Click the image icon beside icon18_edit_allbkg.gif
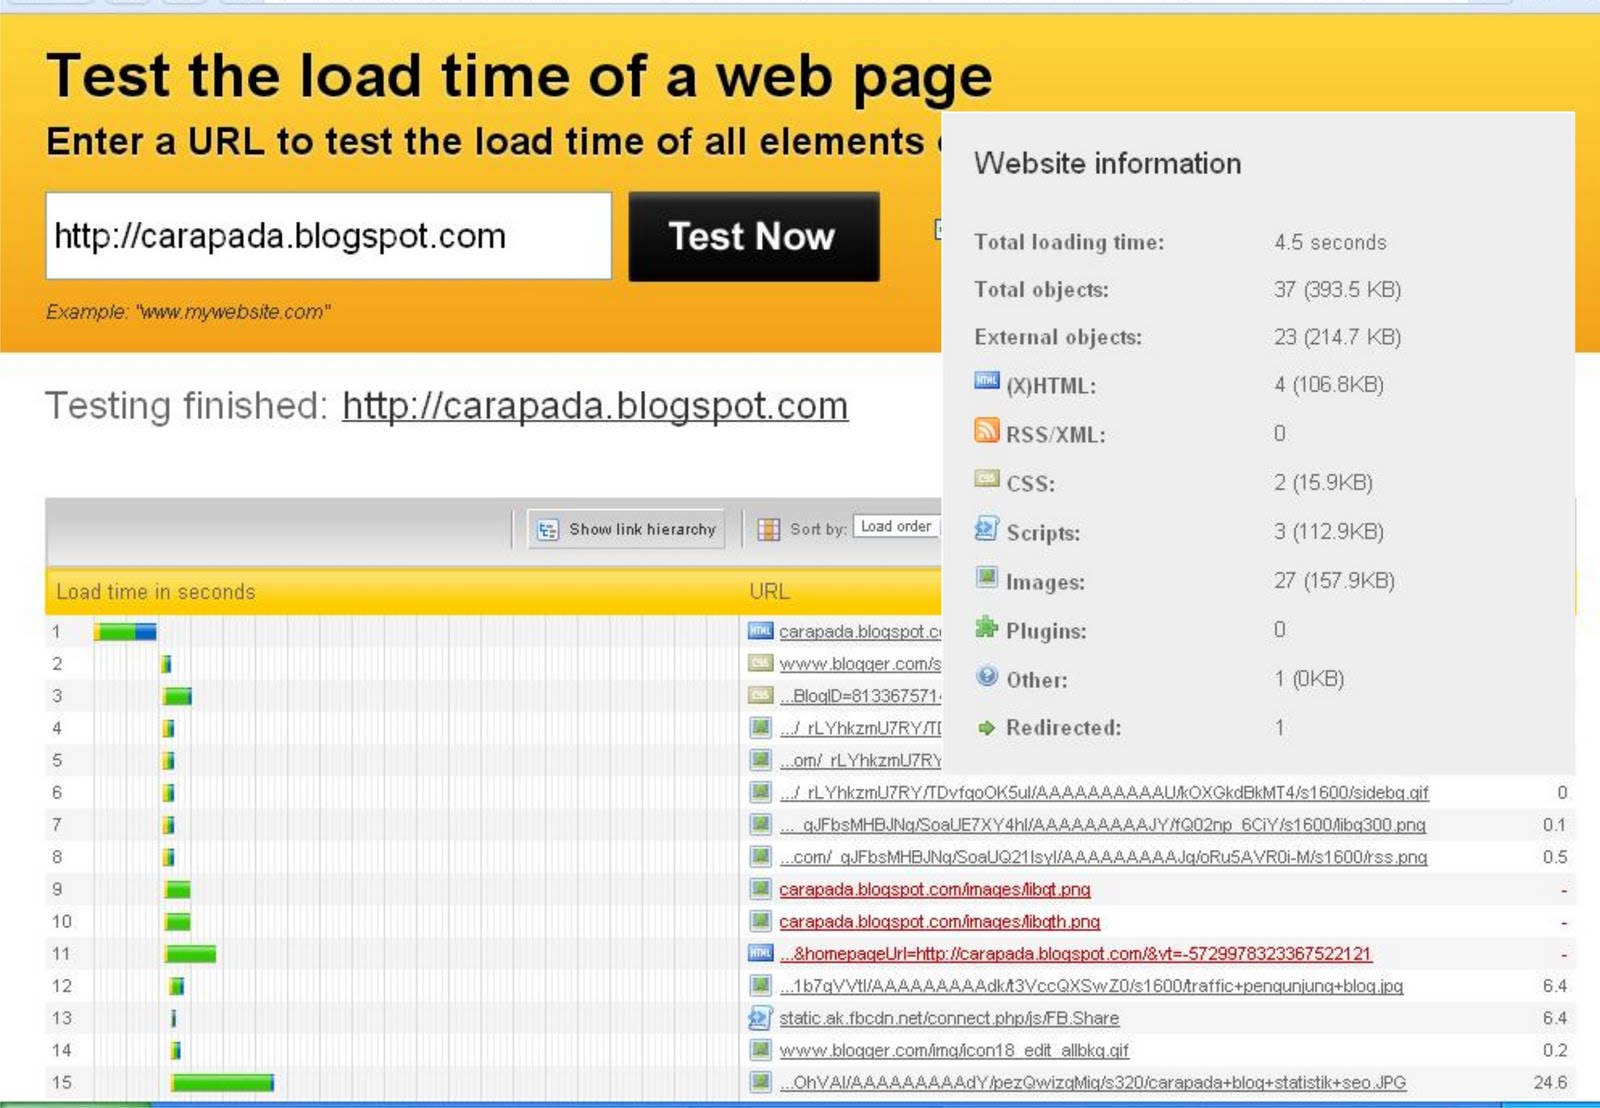 (x=760, y=1050)
